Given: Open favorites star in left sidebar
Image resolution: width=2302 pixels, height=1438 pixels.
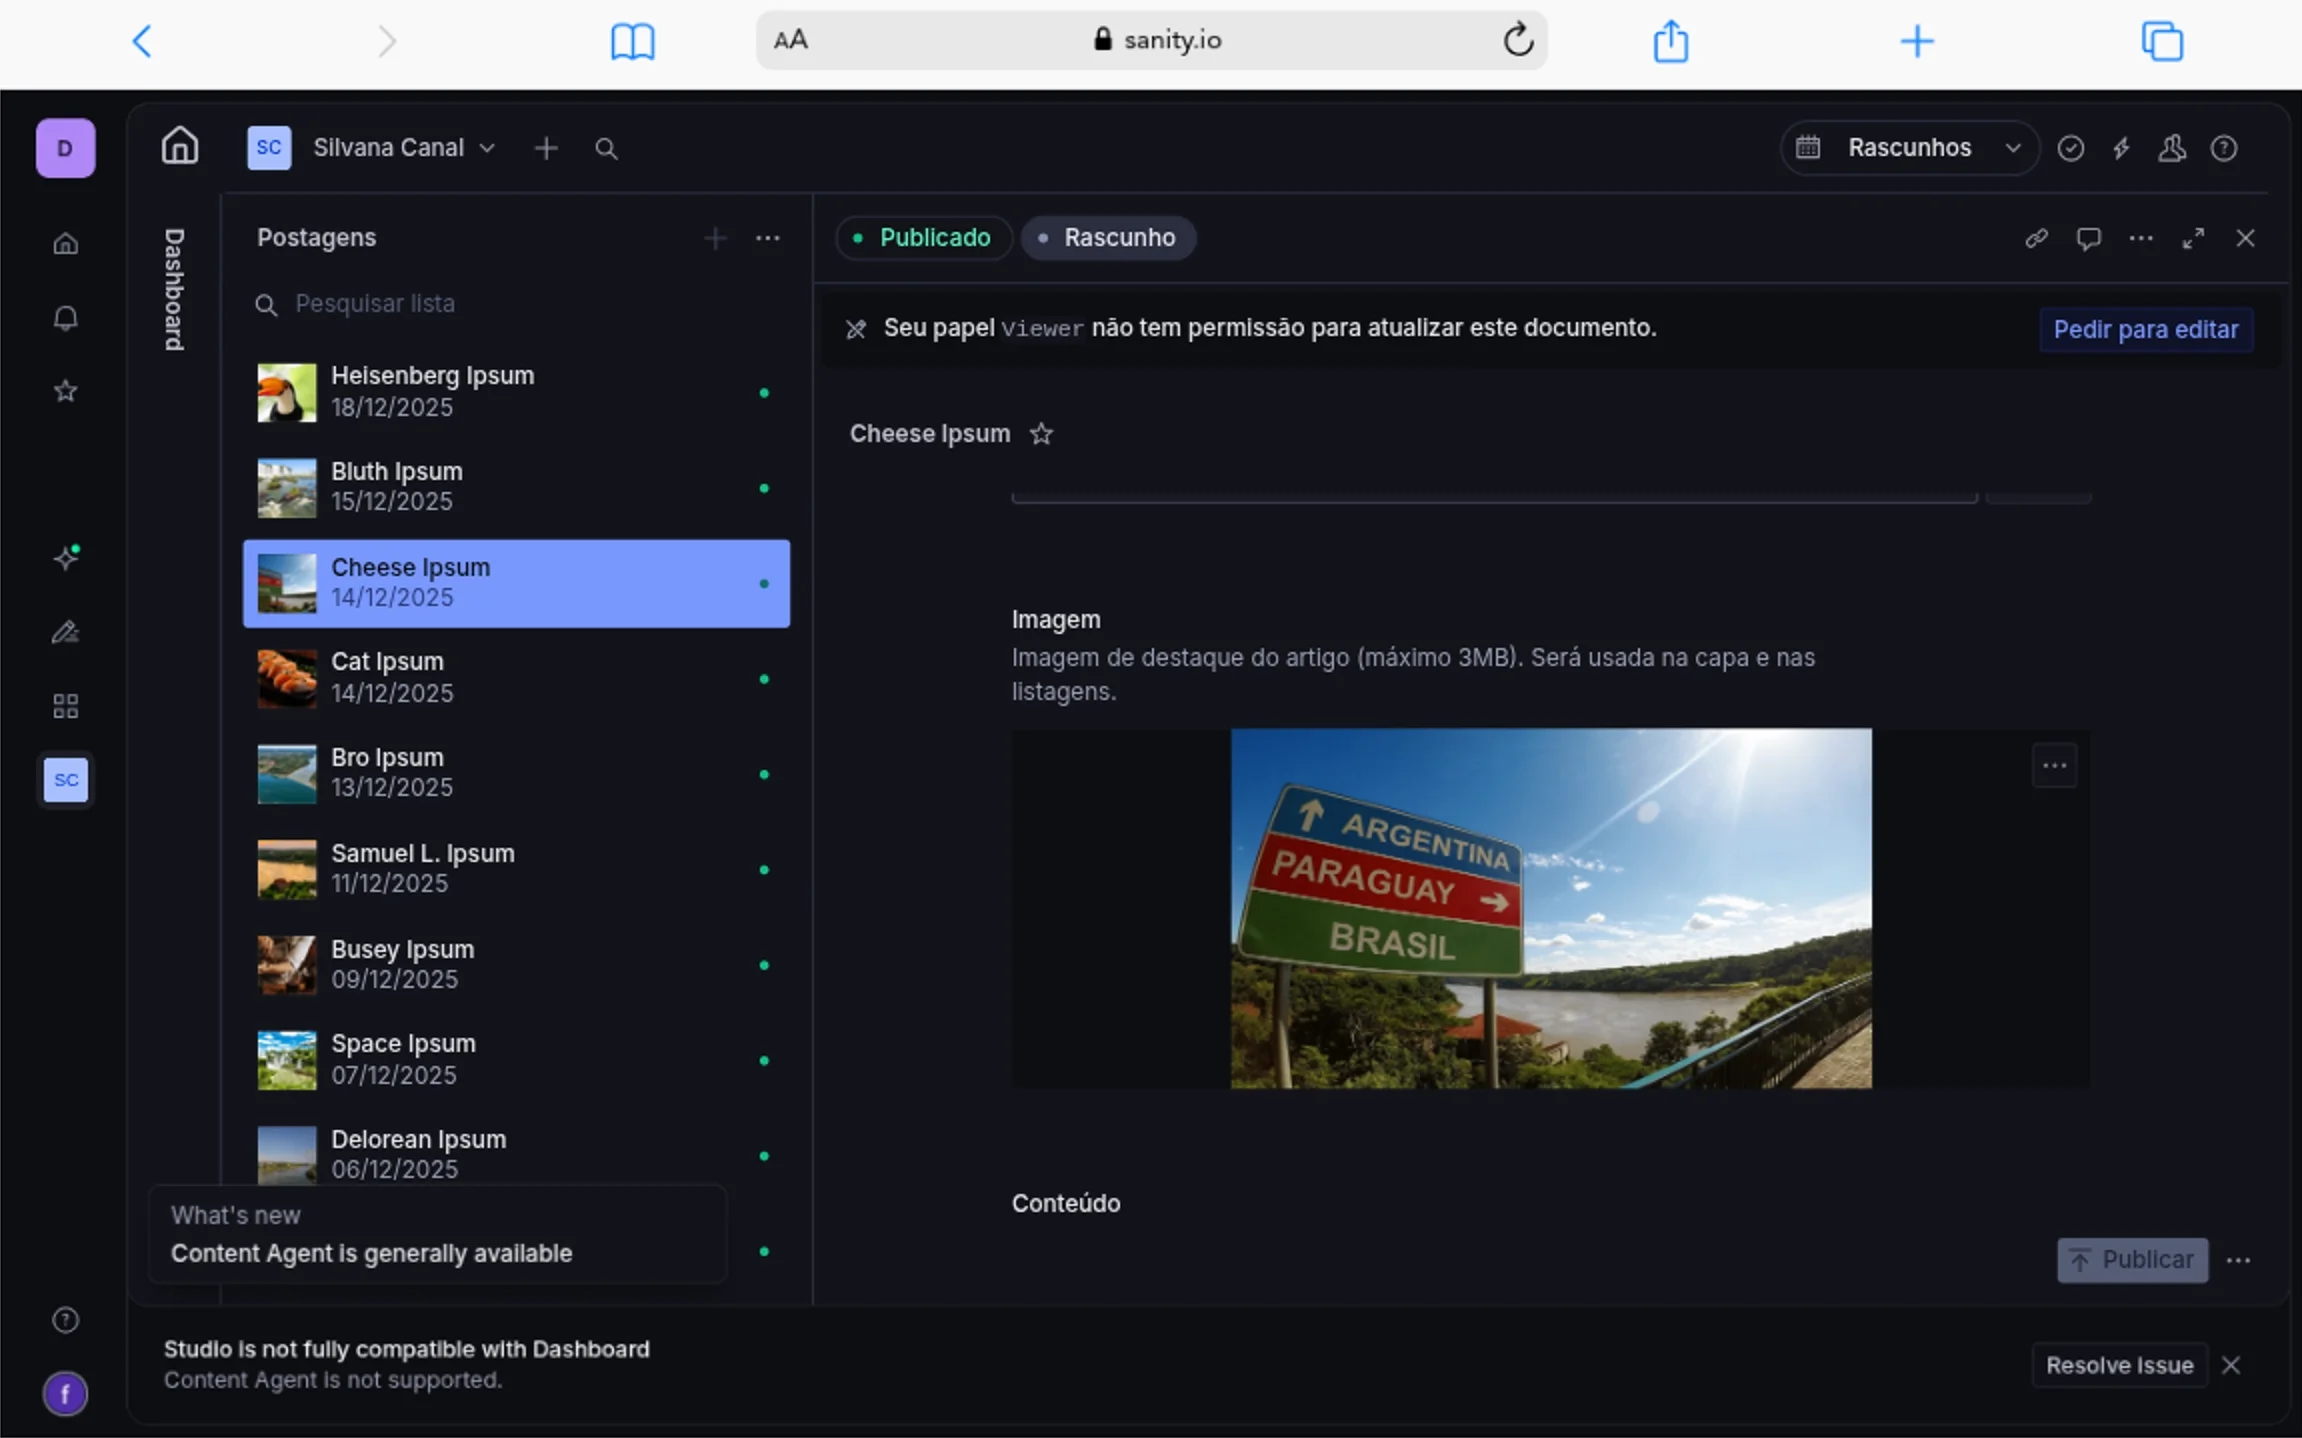Looking at the screenshot, I should [x=65, y=391].
